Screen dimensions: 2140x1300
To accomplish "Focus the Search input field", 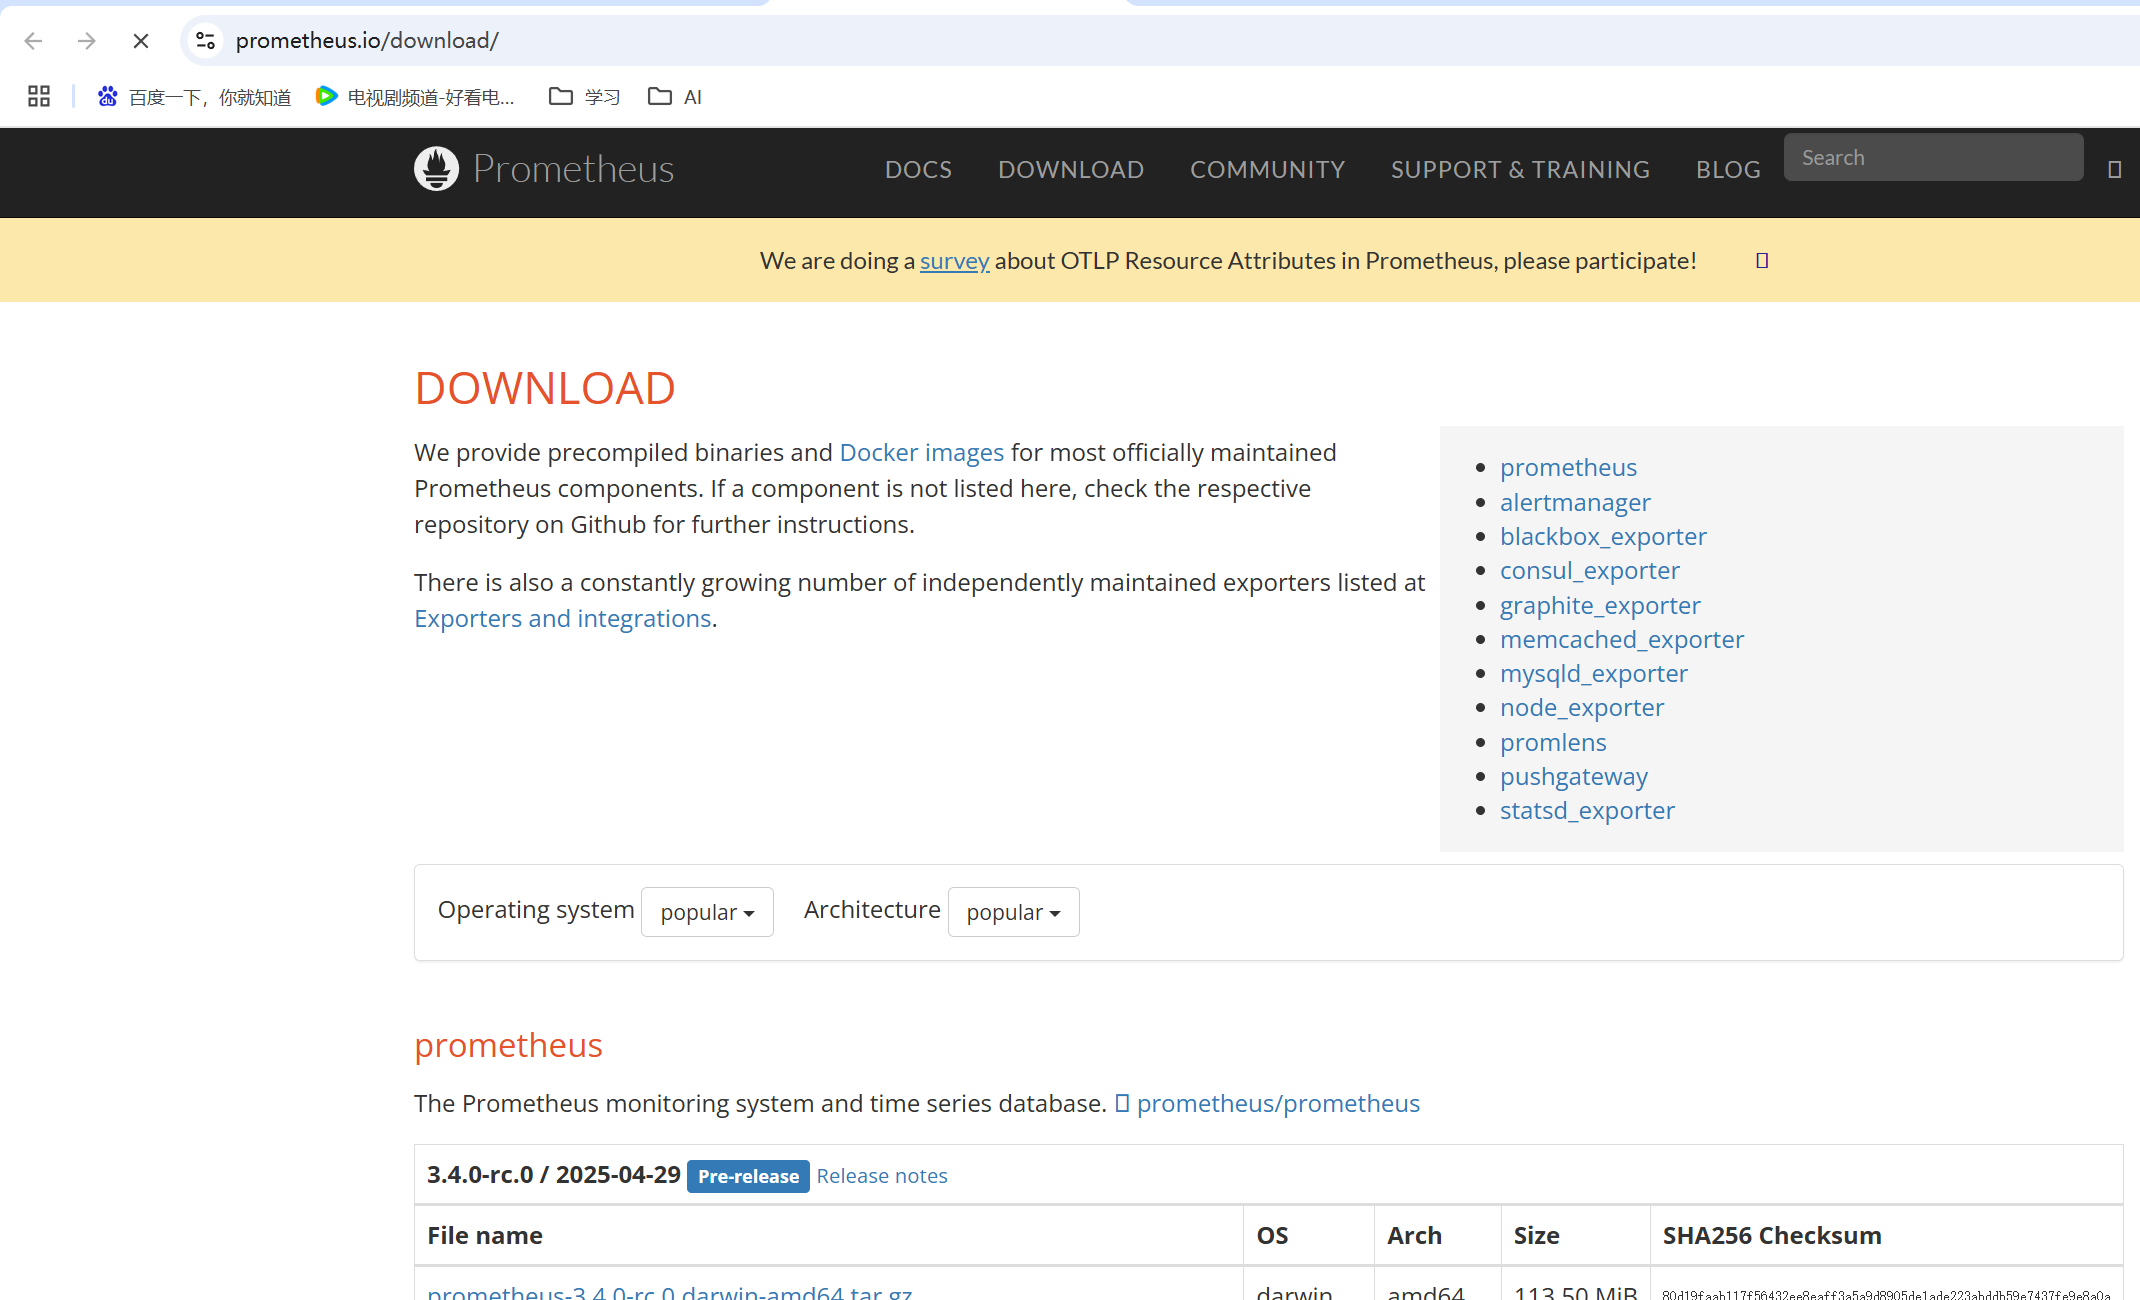I will pyautogui.click(x=1934, y=157).
